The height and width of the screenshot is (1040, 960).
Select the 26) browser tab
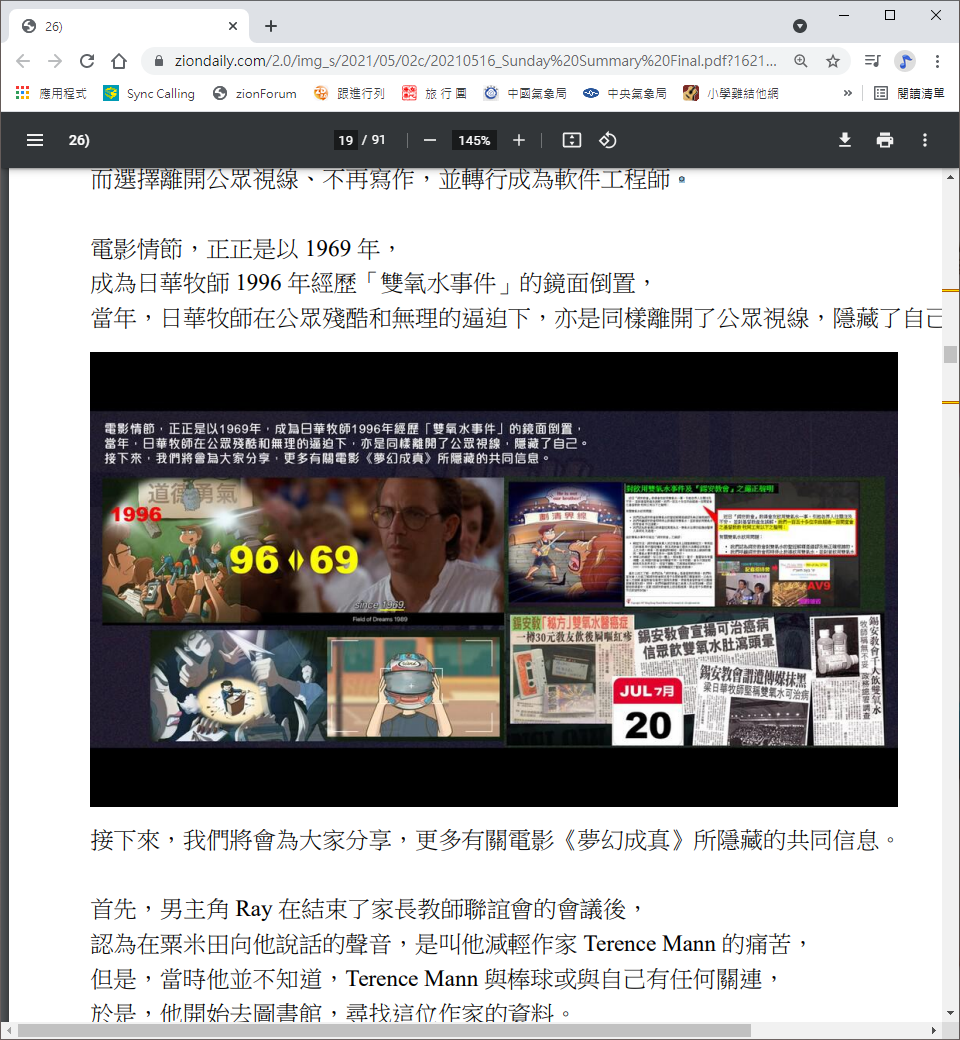129,26
